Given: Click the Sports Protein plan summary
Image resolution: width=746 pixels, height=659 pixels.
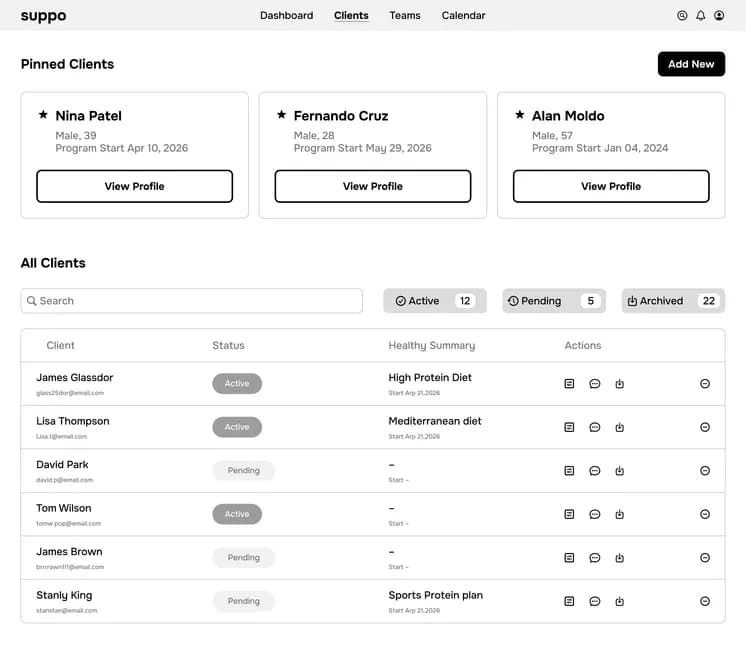Looking at the screenshot, I should (435, 595).
